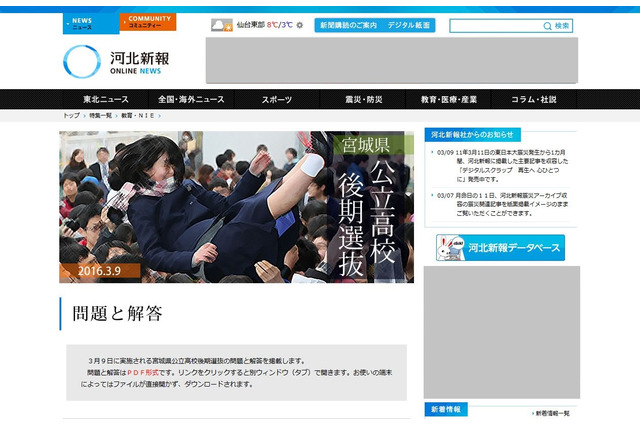Viewport: 640px width, 426px height.
Task: Click the 公立高校後期選抜 hero image
Action: [x=236, y=207]
